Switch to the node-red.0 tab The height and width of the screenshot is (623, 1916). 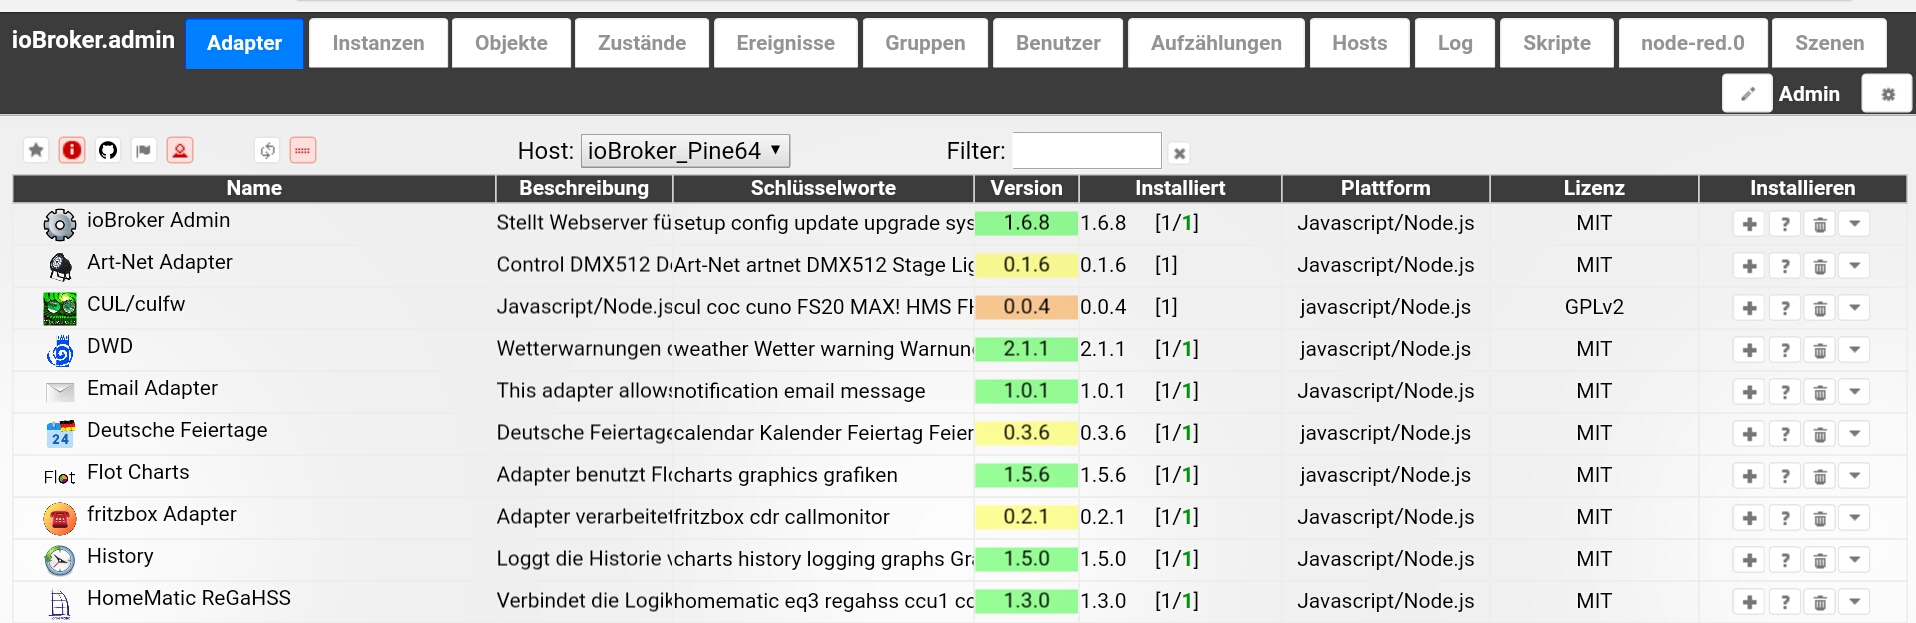[x=1693, y=43]
